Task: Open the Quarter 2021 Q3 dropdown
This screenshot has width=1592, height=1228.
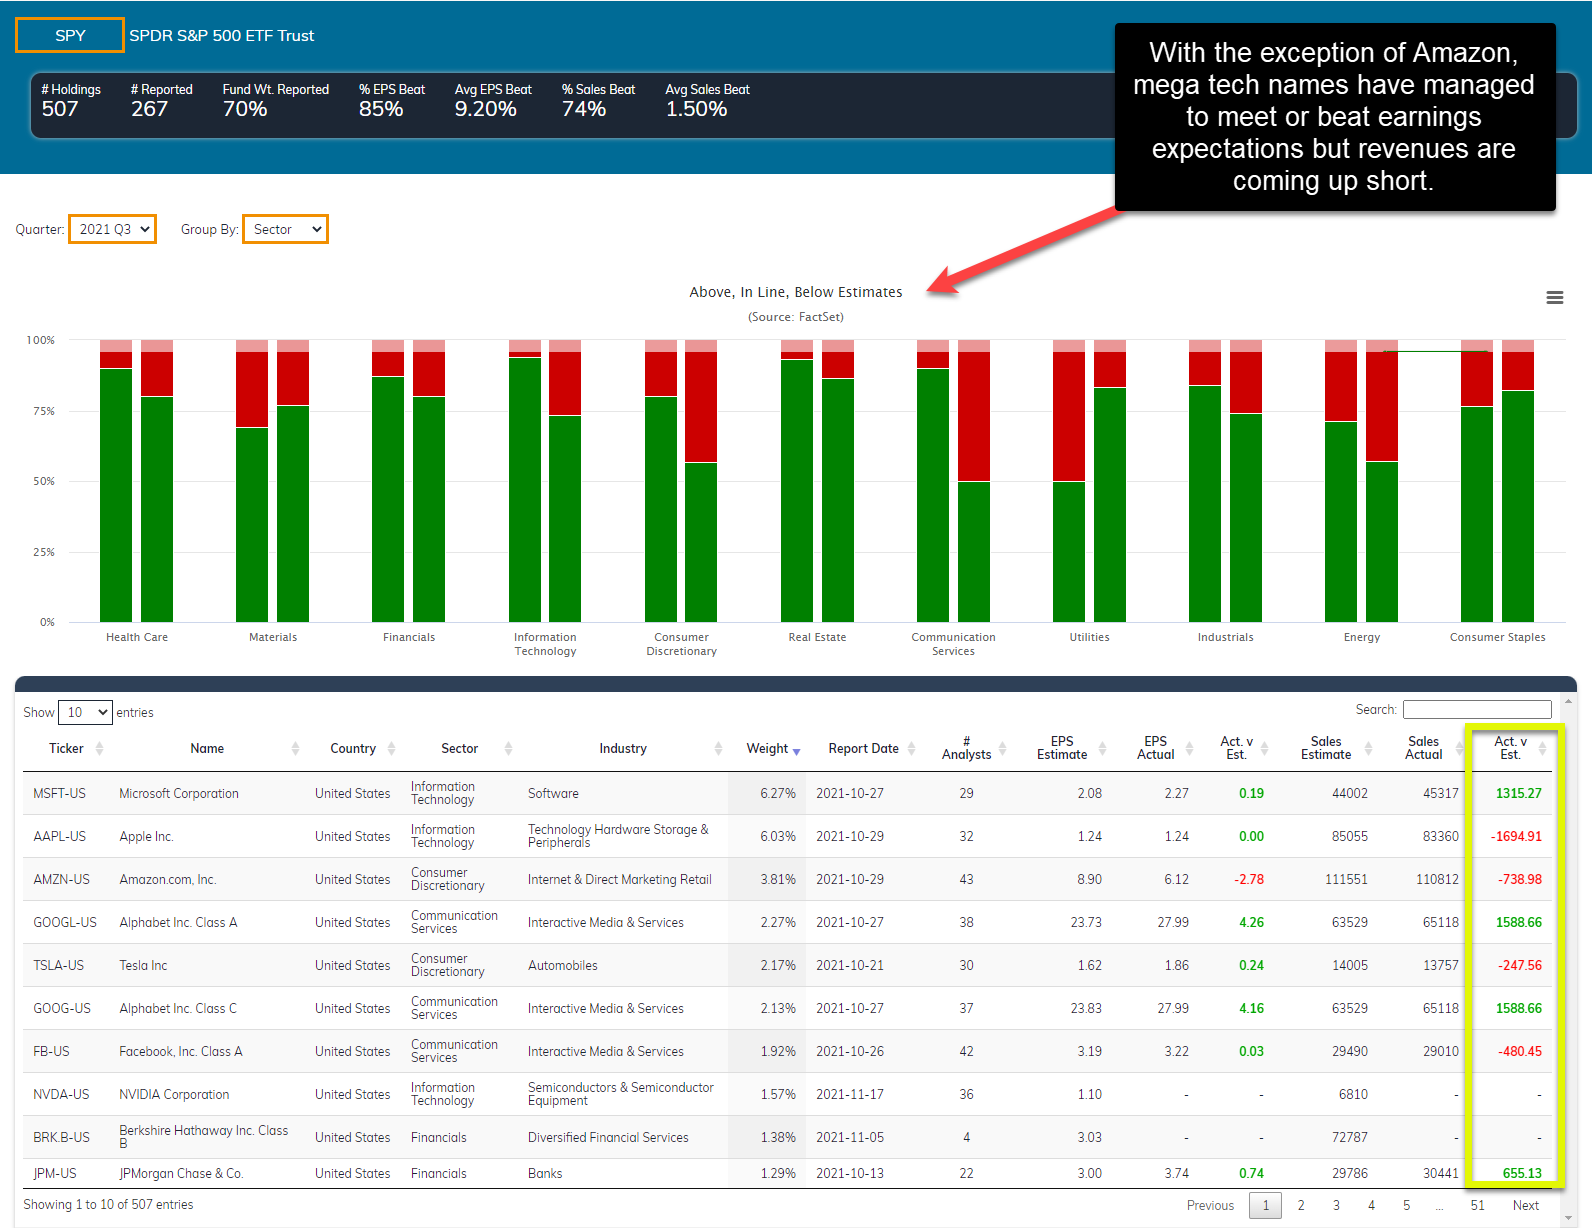Action: (112, 229)
